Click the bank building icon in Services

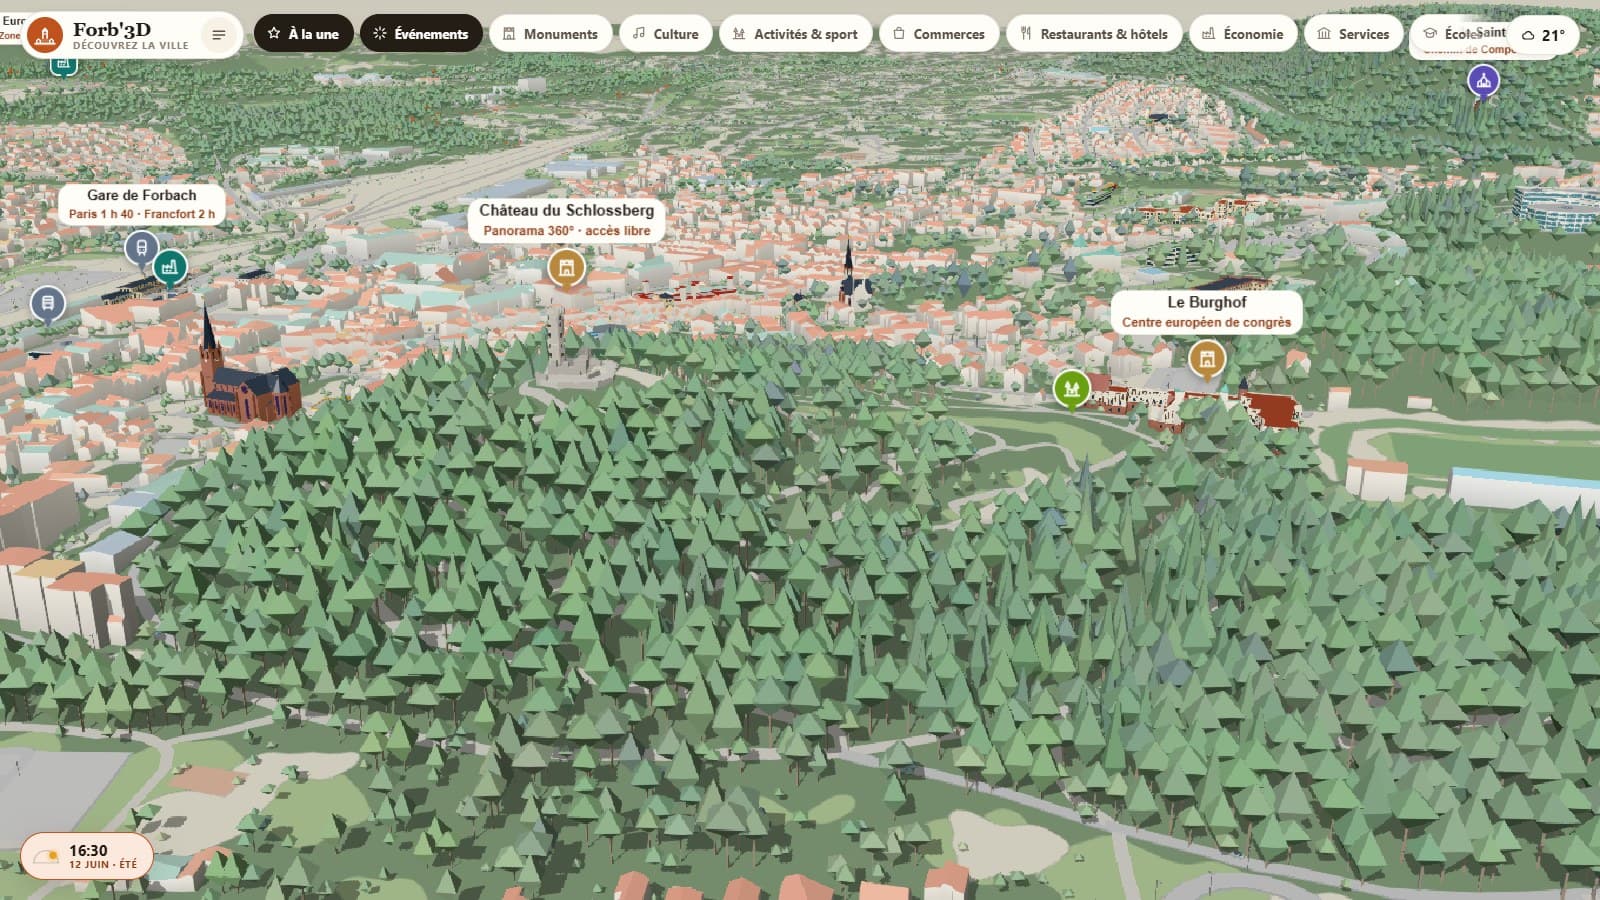(1324, 33)
